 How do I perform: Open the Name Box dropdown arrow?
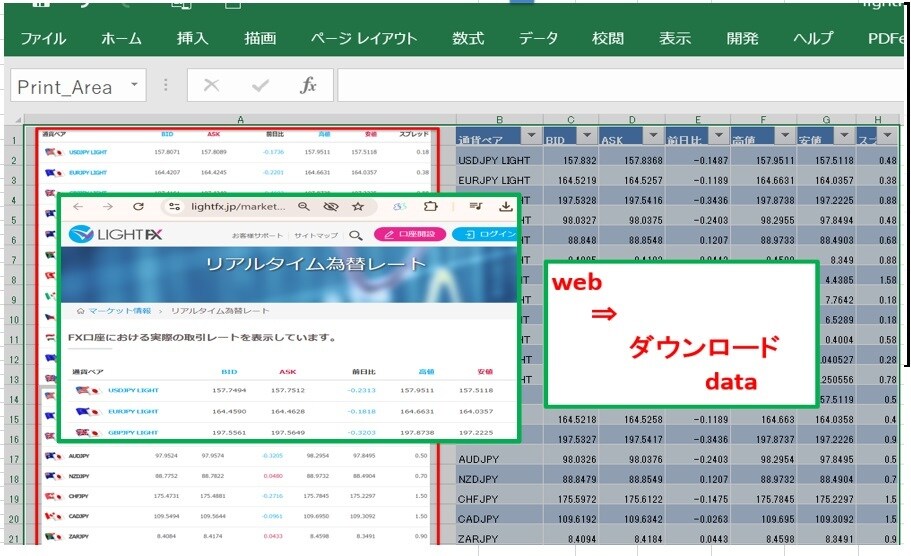(134, 85)
